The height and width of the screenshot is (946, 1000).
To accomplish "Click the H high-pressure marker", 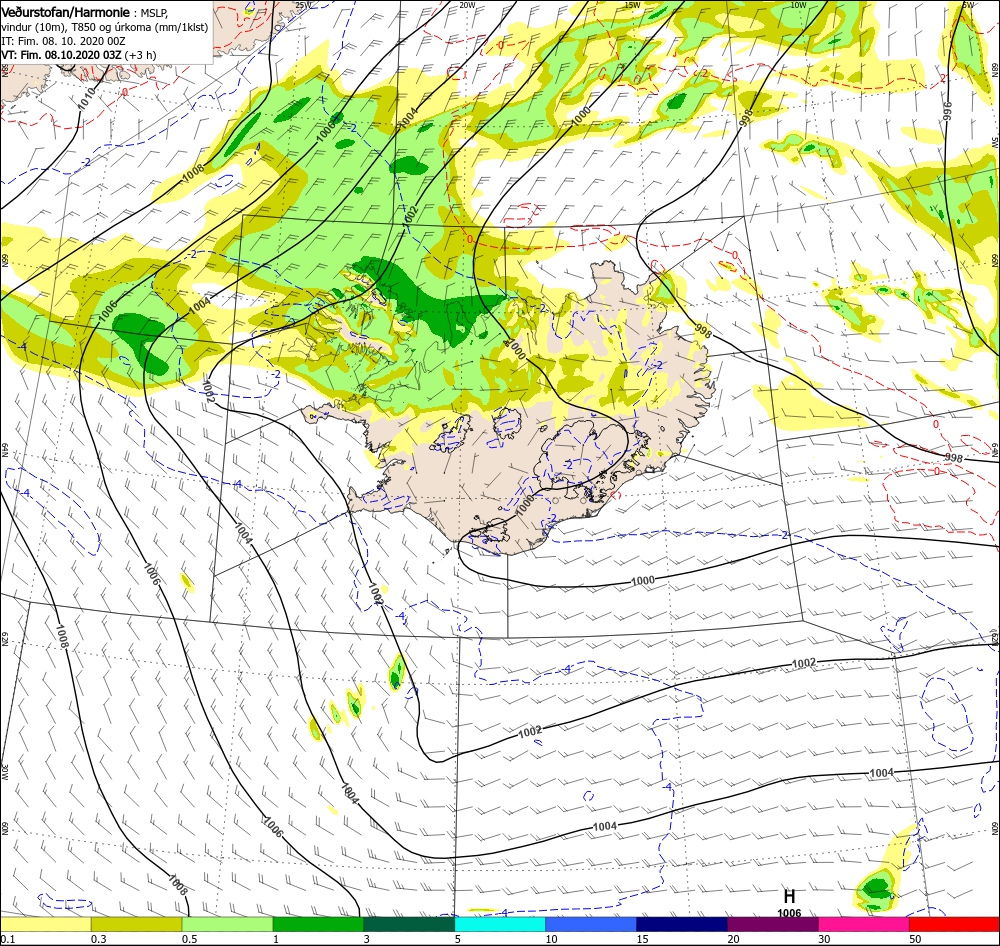I will tap(789, 896).
